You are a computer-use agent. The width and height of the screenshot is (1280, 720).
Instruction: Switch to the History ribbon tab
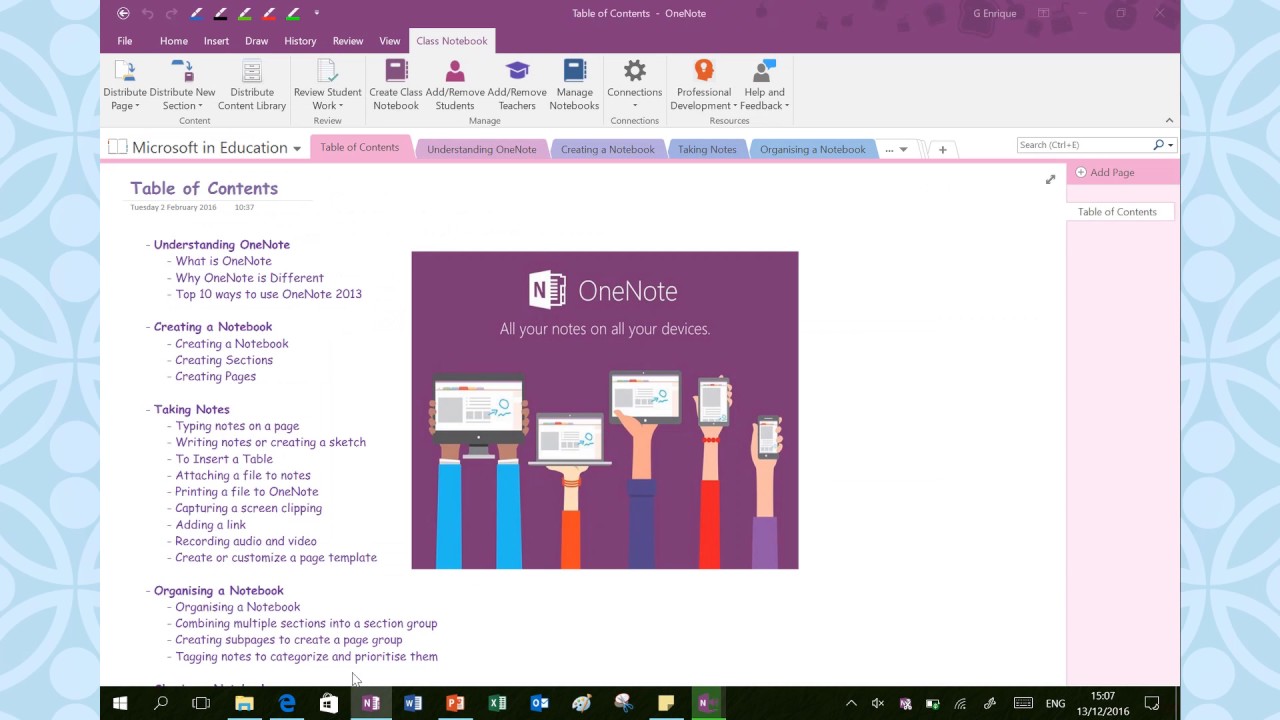tap(300, 41)
